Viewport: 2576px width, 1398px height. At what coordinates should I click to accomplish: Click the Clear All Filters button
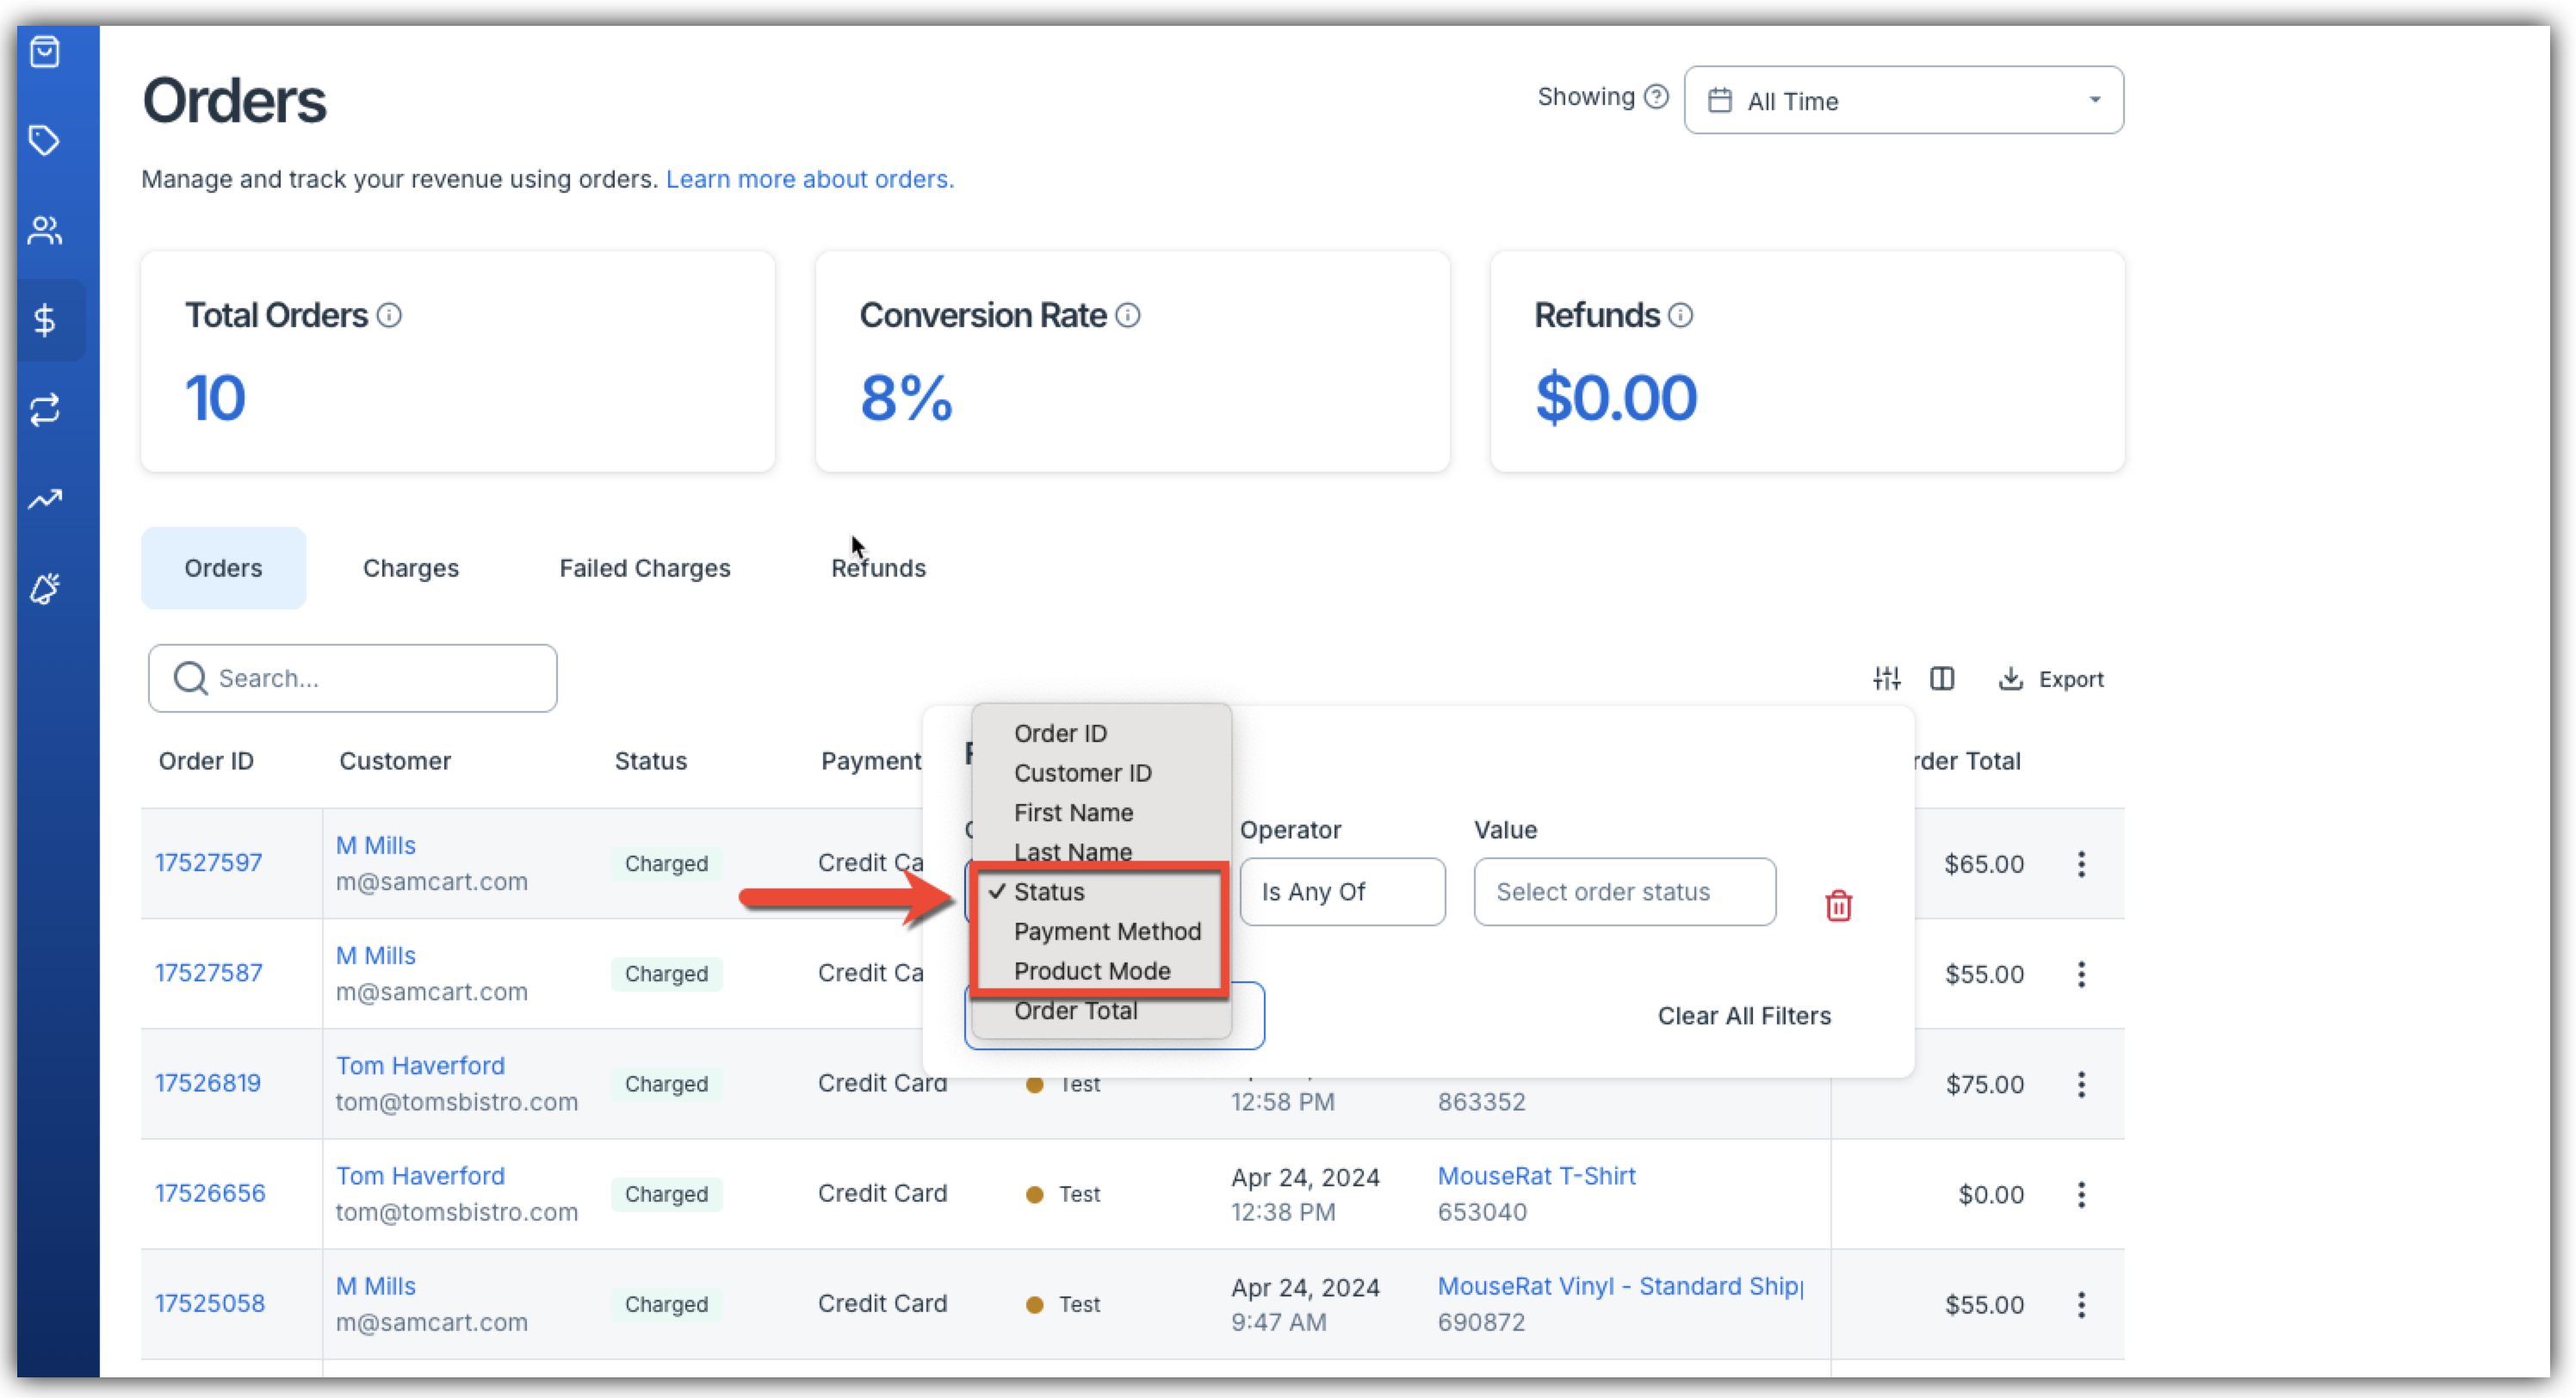click(x=1743, y=1016)
